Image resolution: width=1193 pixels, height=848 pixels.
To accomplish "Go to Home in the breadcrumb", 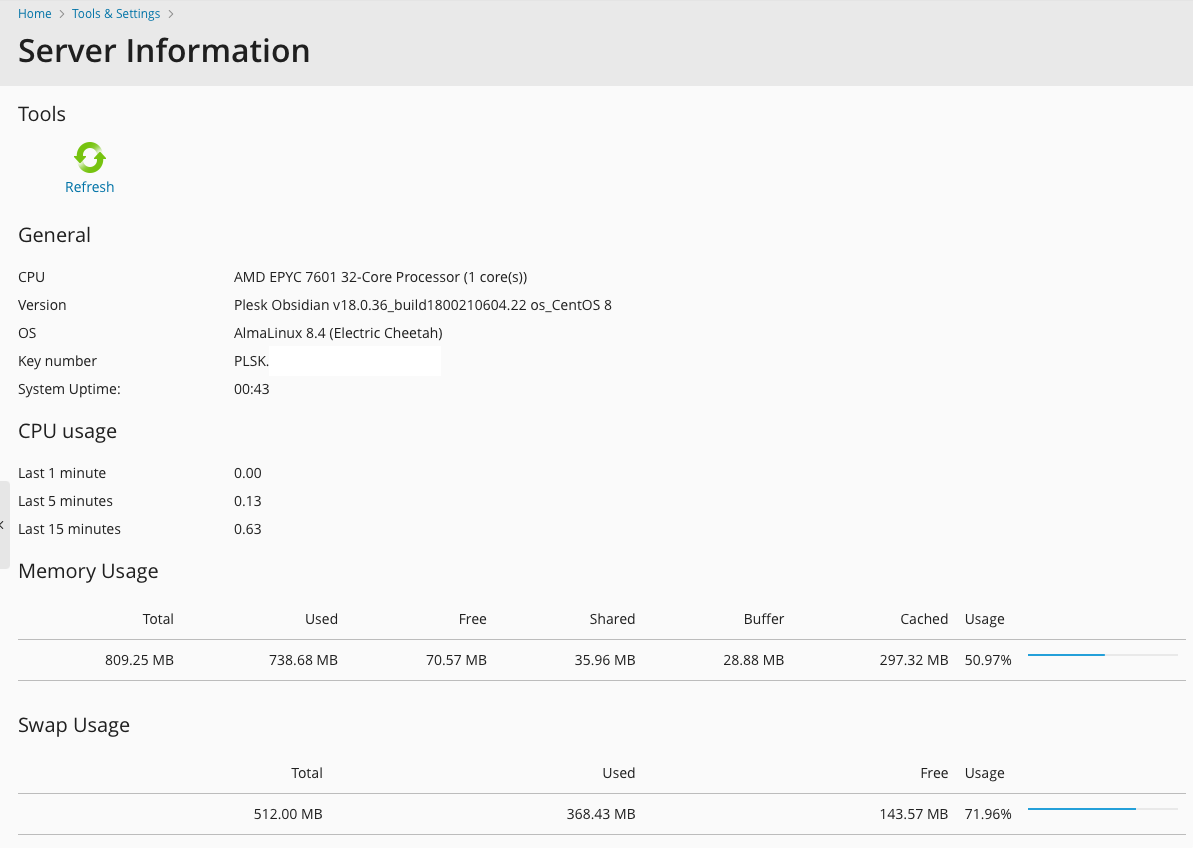I will 35,14.
